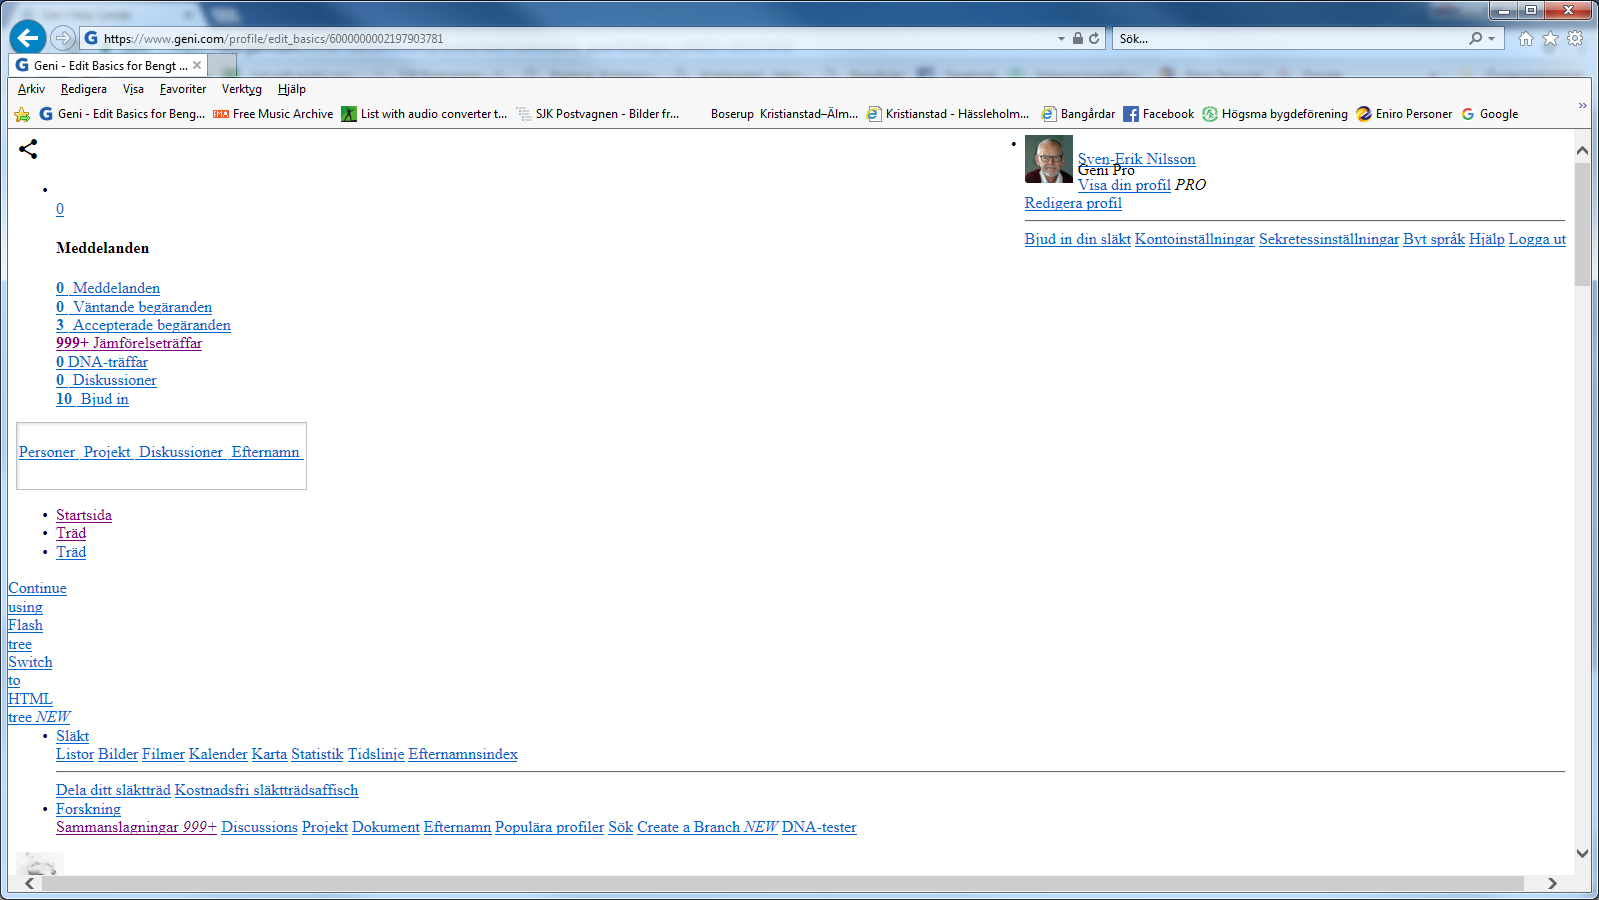
Task: Click the Sök search input field
Action: (1290, 39)
